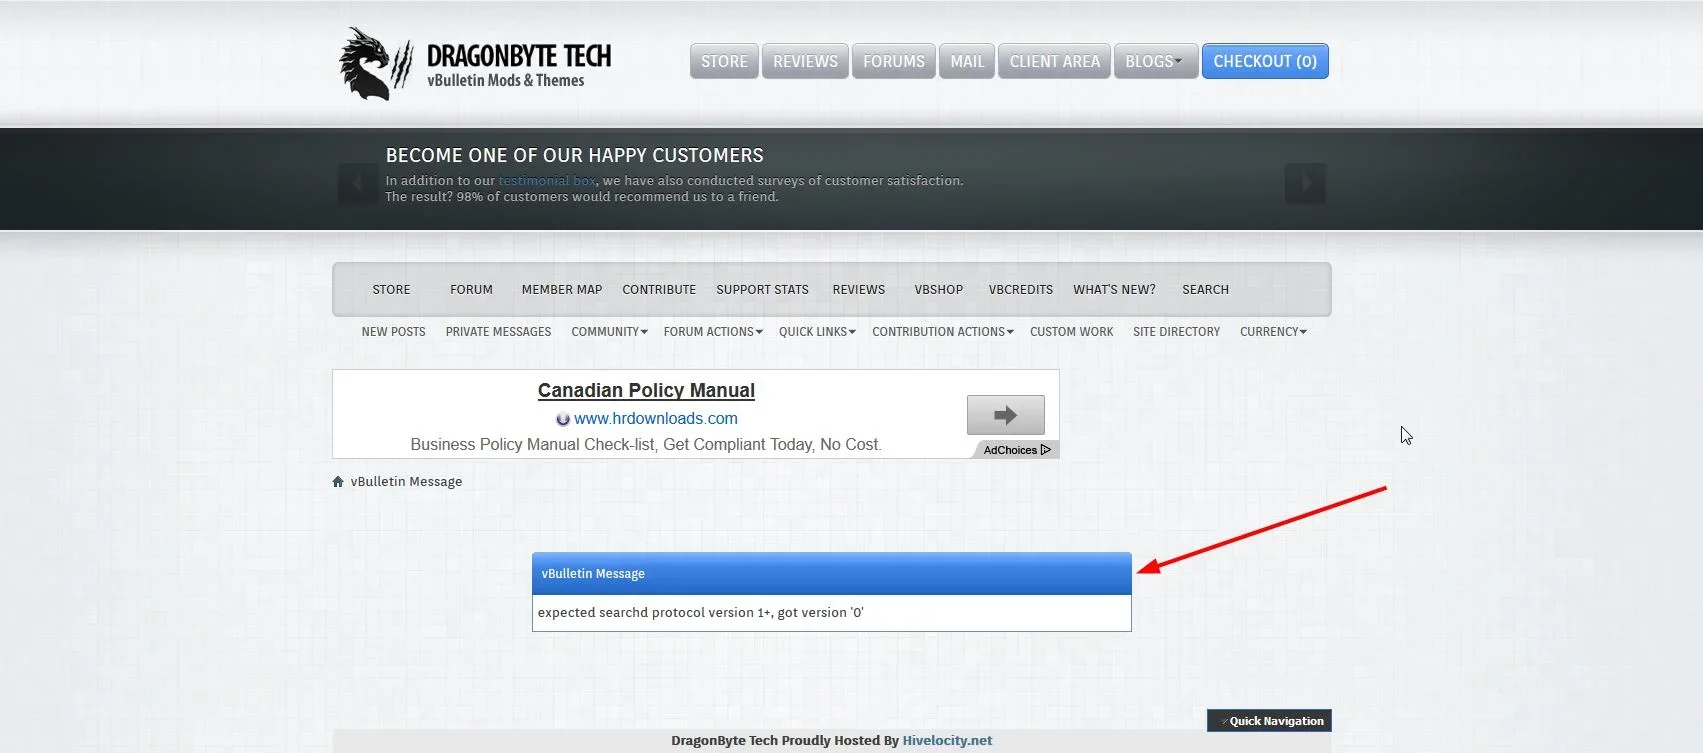
Task: Click the next slide arrow in banner
Action: [x=1305, y=183]
